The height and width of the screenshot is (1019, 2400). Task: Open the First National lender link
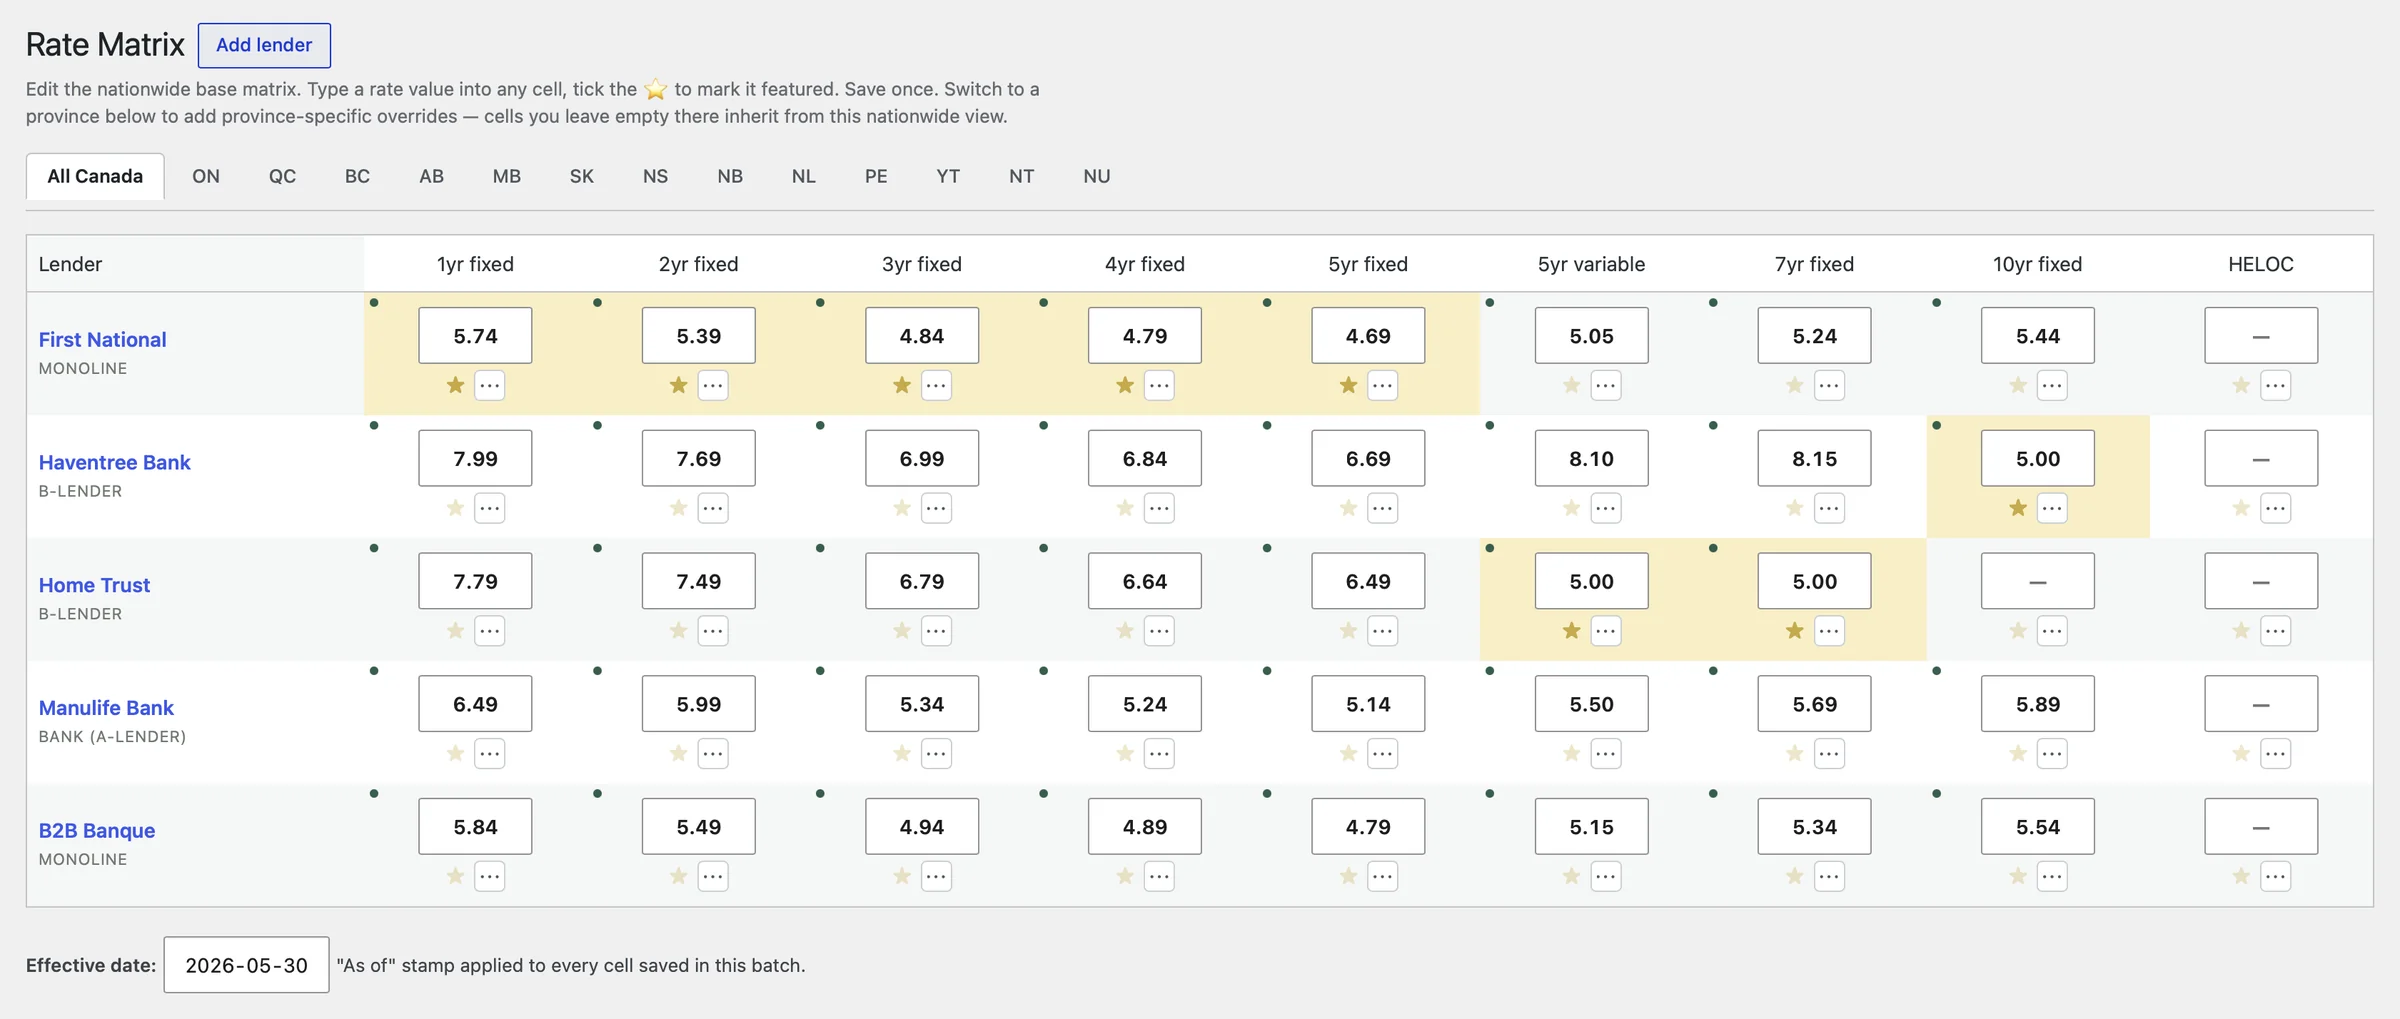point(102,339)
